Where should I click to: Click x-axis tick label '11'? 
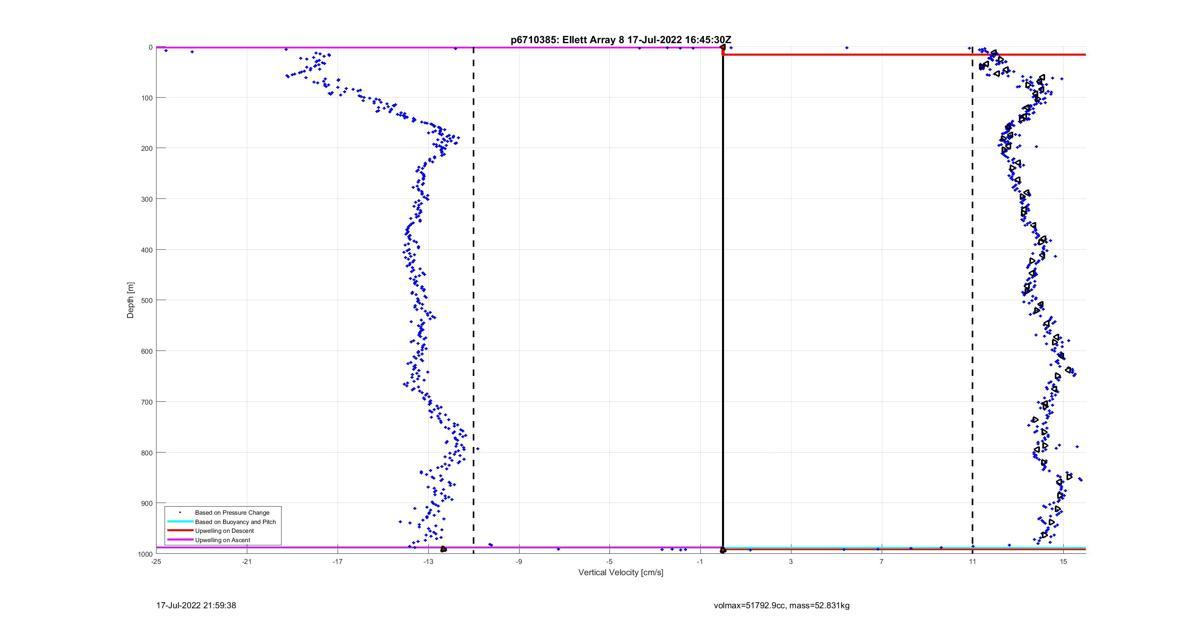972,562
